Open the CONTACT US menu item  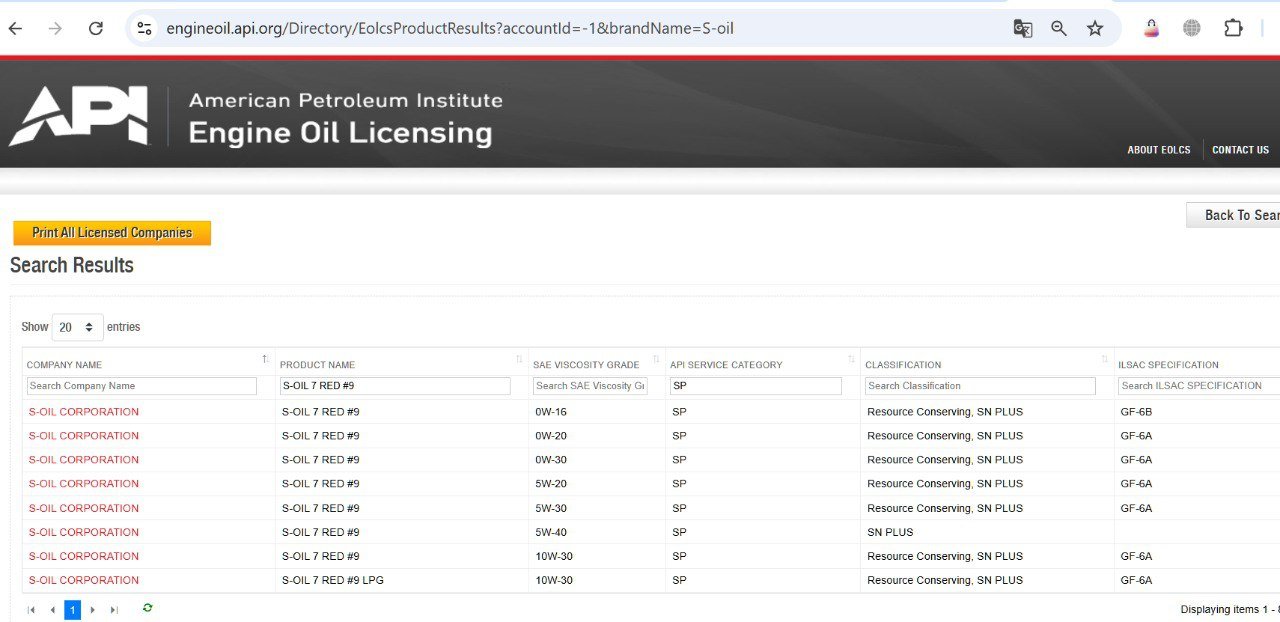click(1240, 150)
